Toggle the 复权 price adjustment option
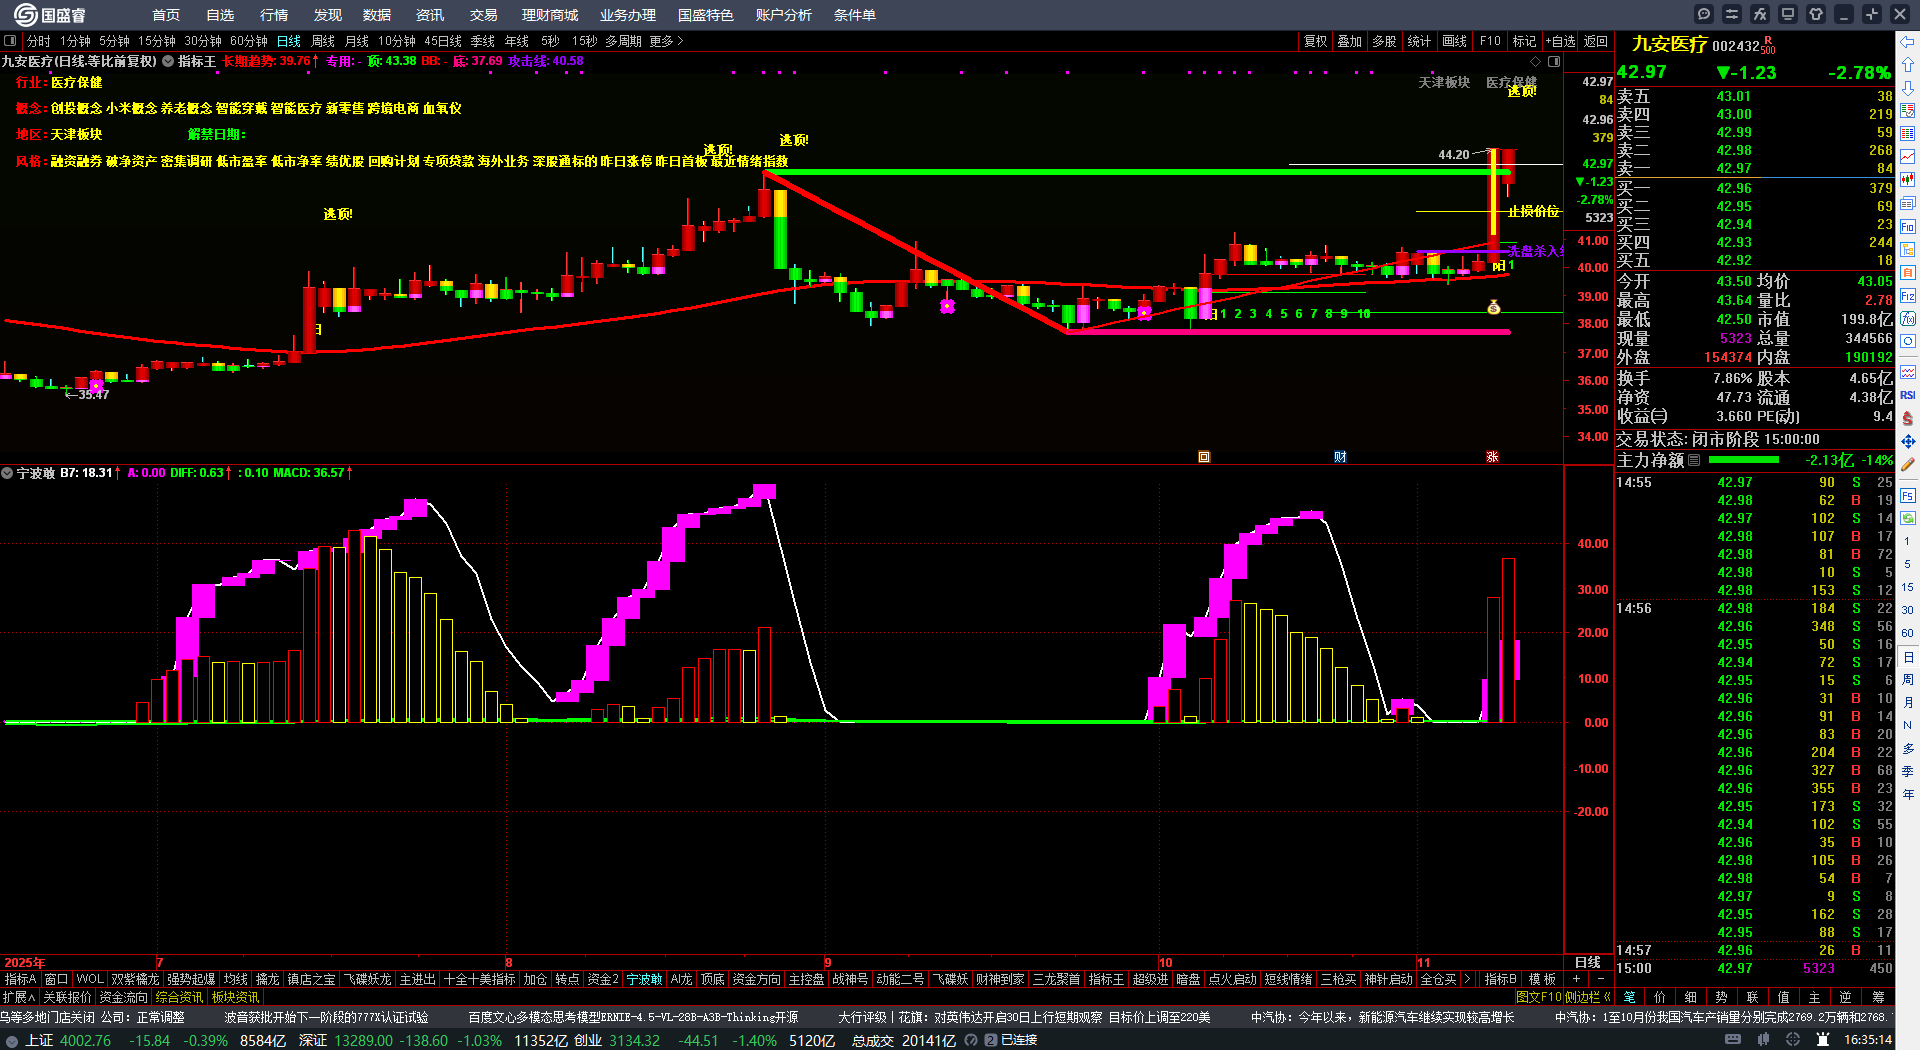Image resolution: width=1920 pixels, height=1050 pixels. click(1316, 41)
